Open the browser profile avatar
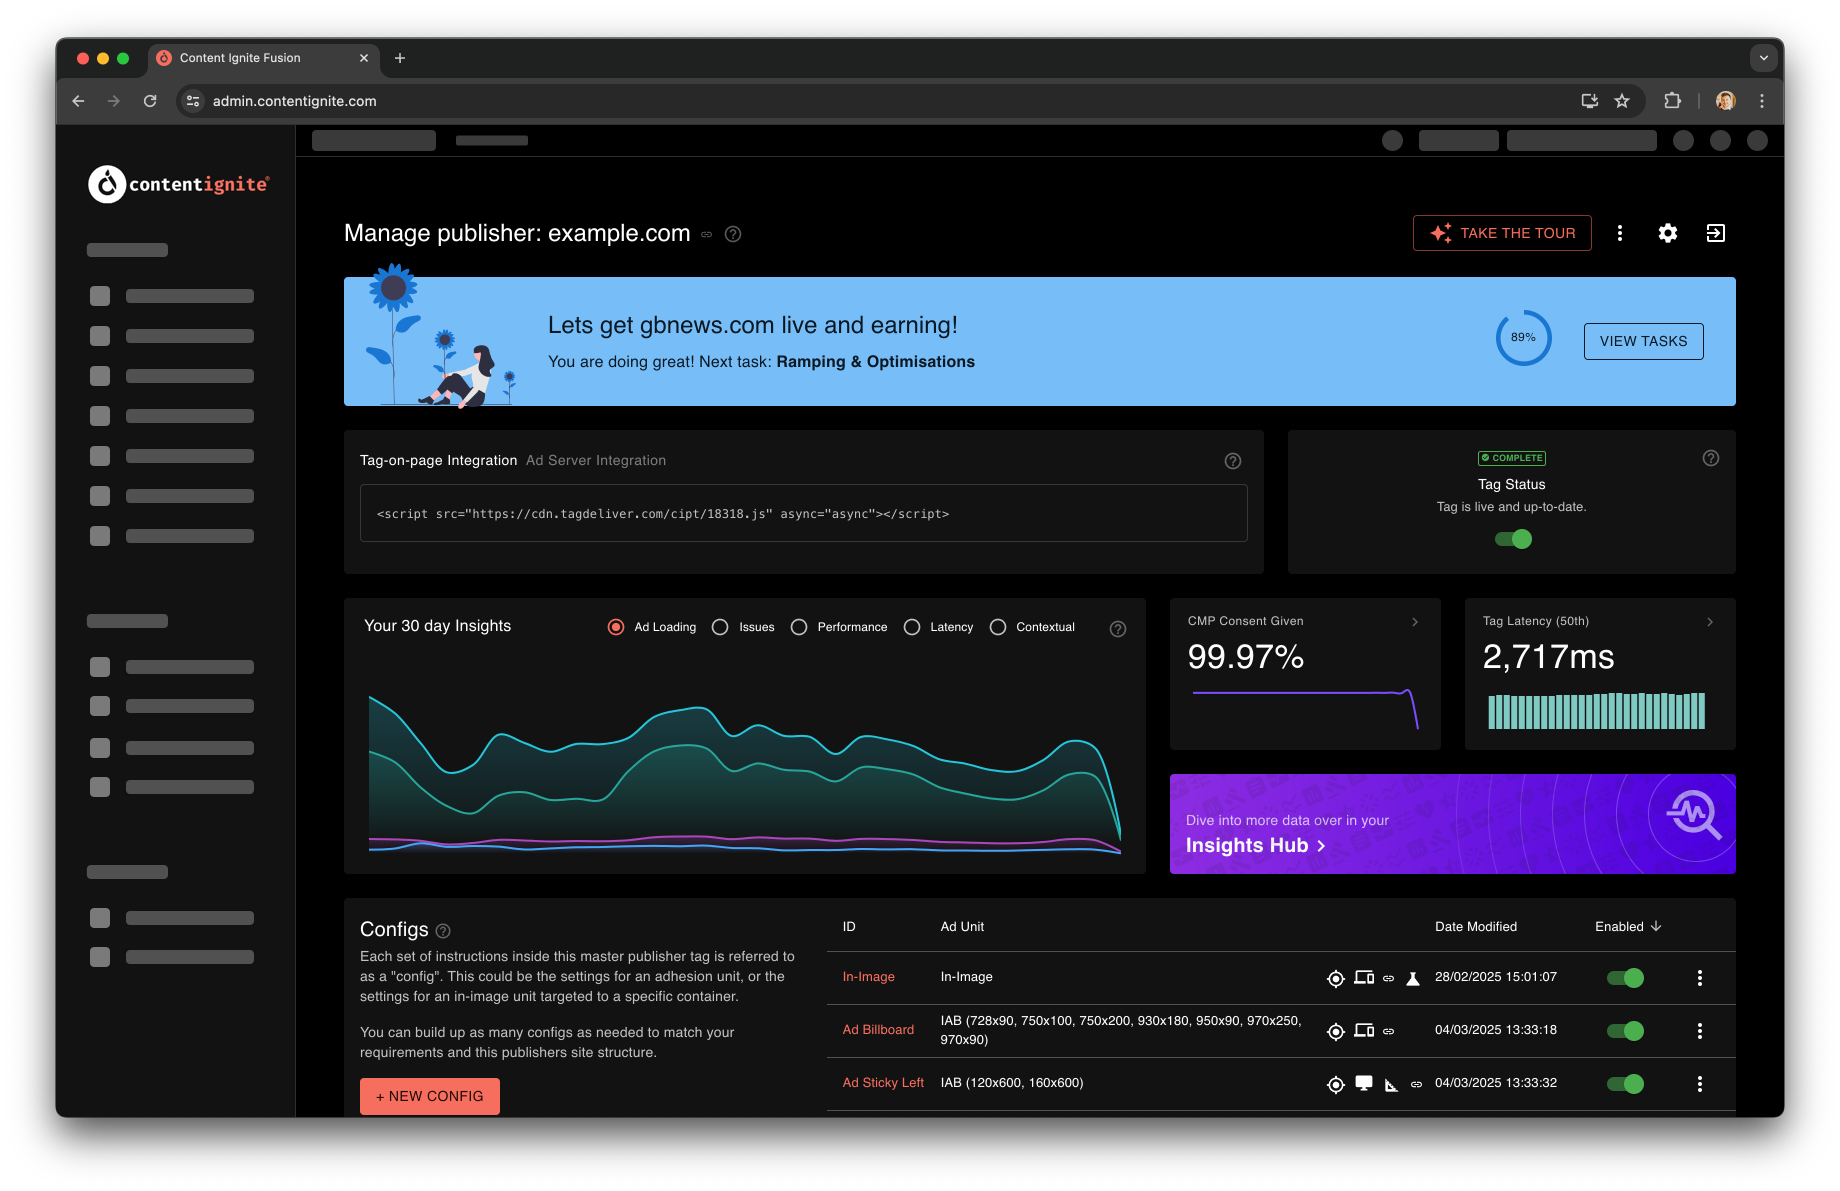The height and width of the screenshot is (1191, 1840). 1725,101
